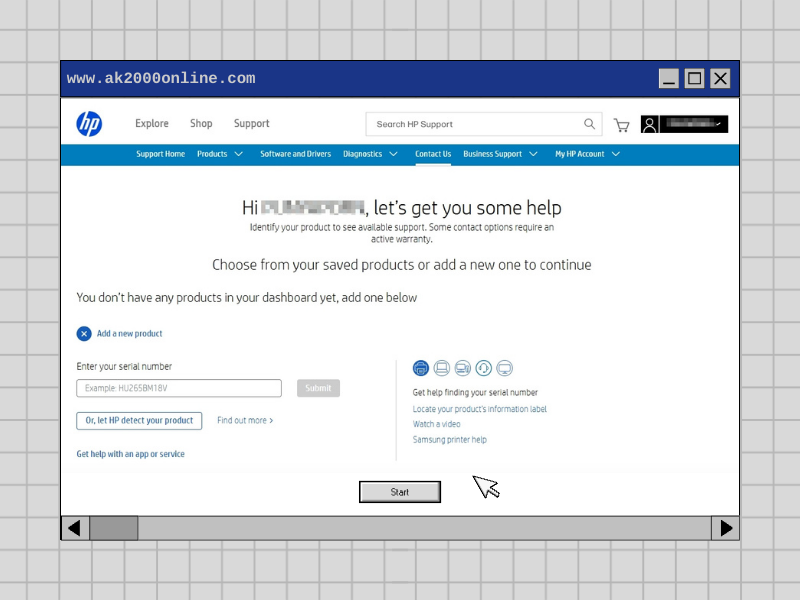Click the Start button
This screenshot has height=600, width=800.
(x=400, y=492)
